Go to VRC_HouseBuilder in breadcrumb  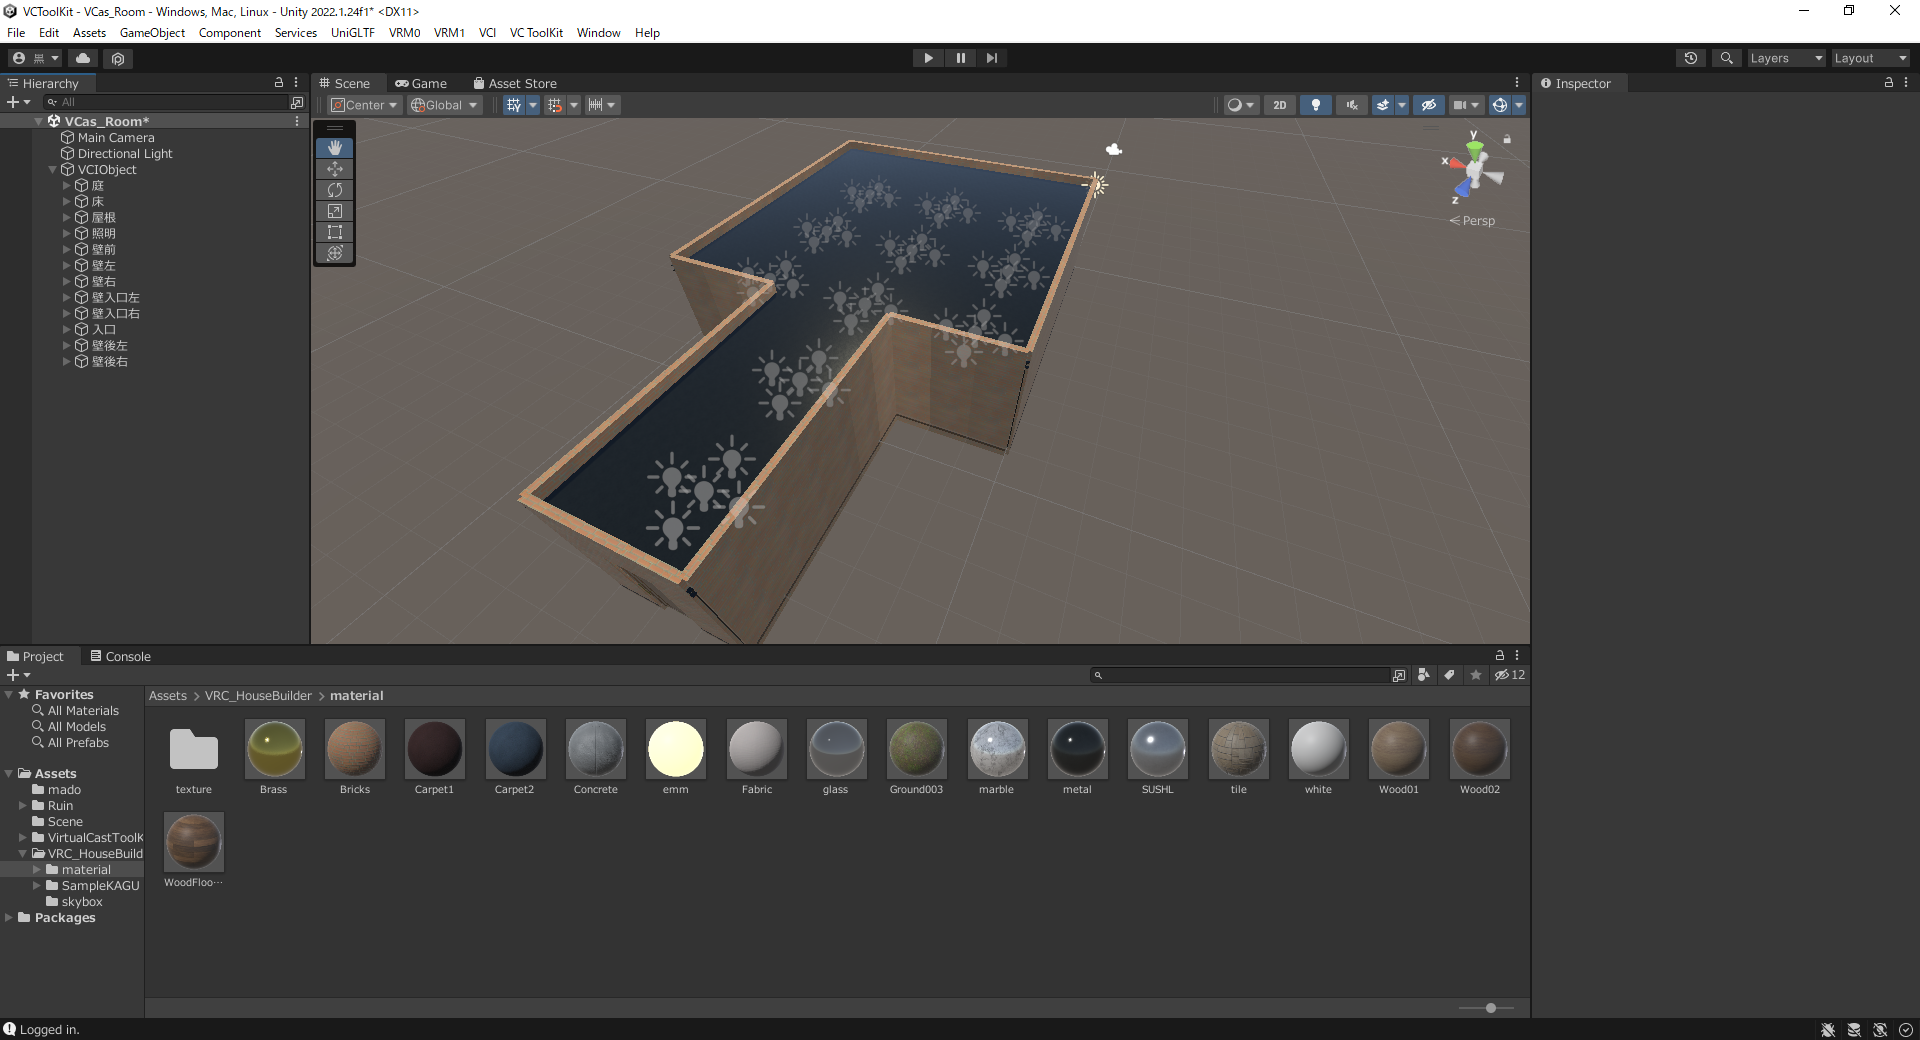click(x=258, y=696)
